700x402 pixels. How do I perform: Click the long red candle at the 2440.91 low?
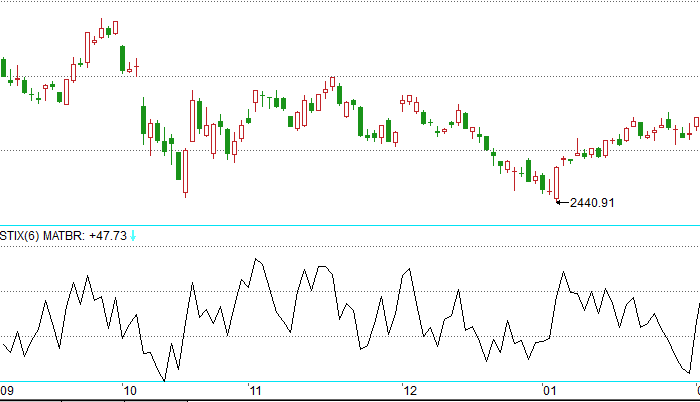(557, 182)
